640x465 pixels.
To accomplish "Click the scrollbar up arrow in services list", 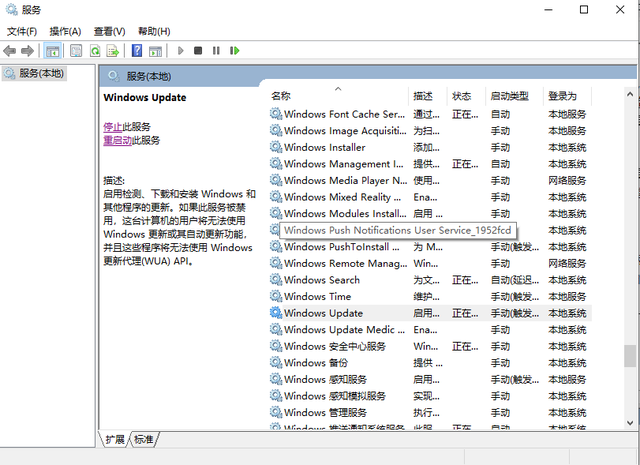I will [x=630, y=95].
